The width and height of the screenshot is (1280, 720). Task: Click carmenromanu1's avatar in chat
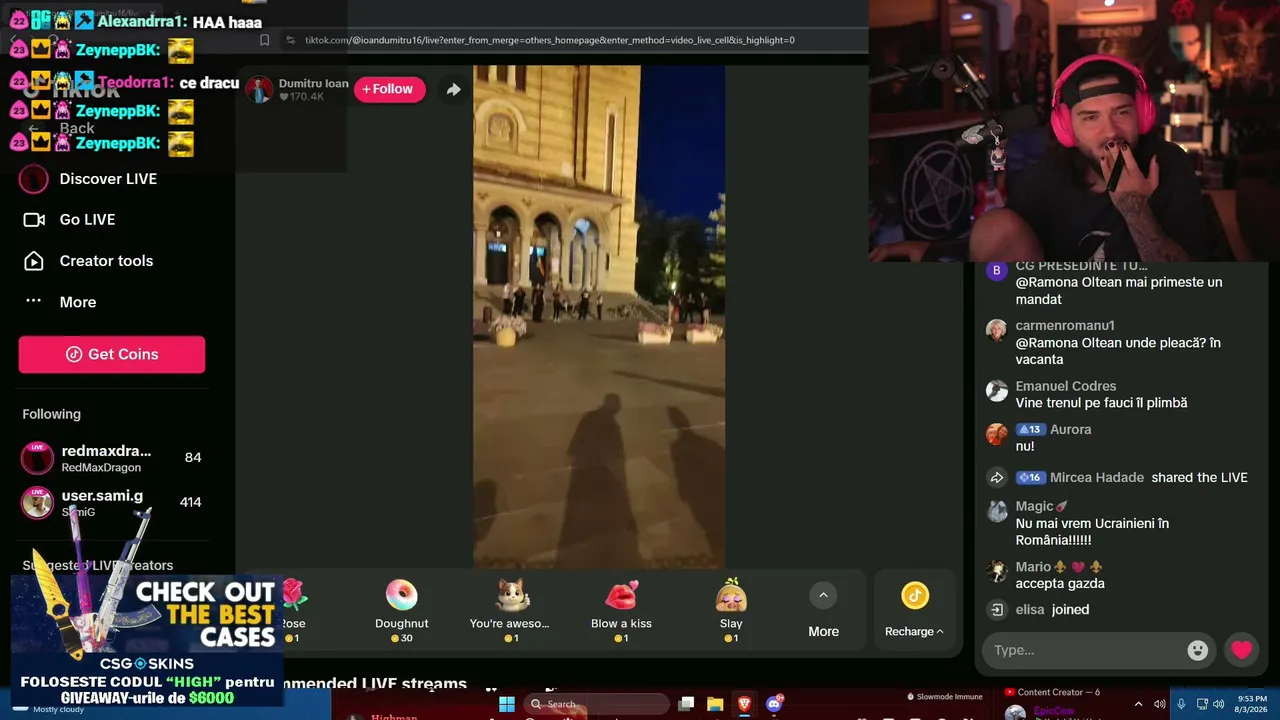996,331
